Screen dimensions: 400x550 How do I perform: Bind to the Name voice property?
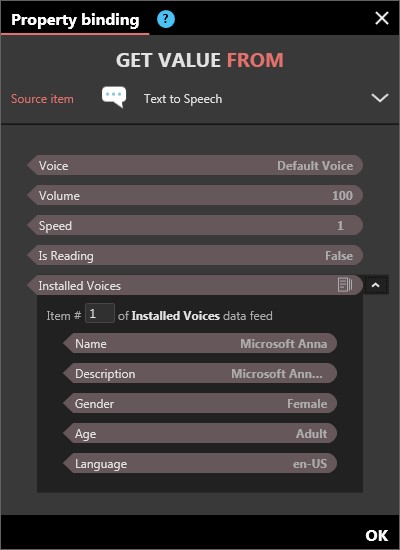tap(200, 343)
